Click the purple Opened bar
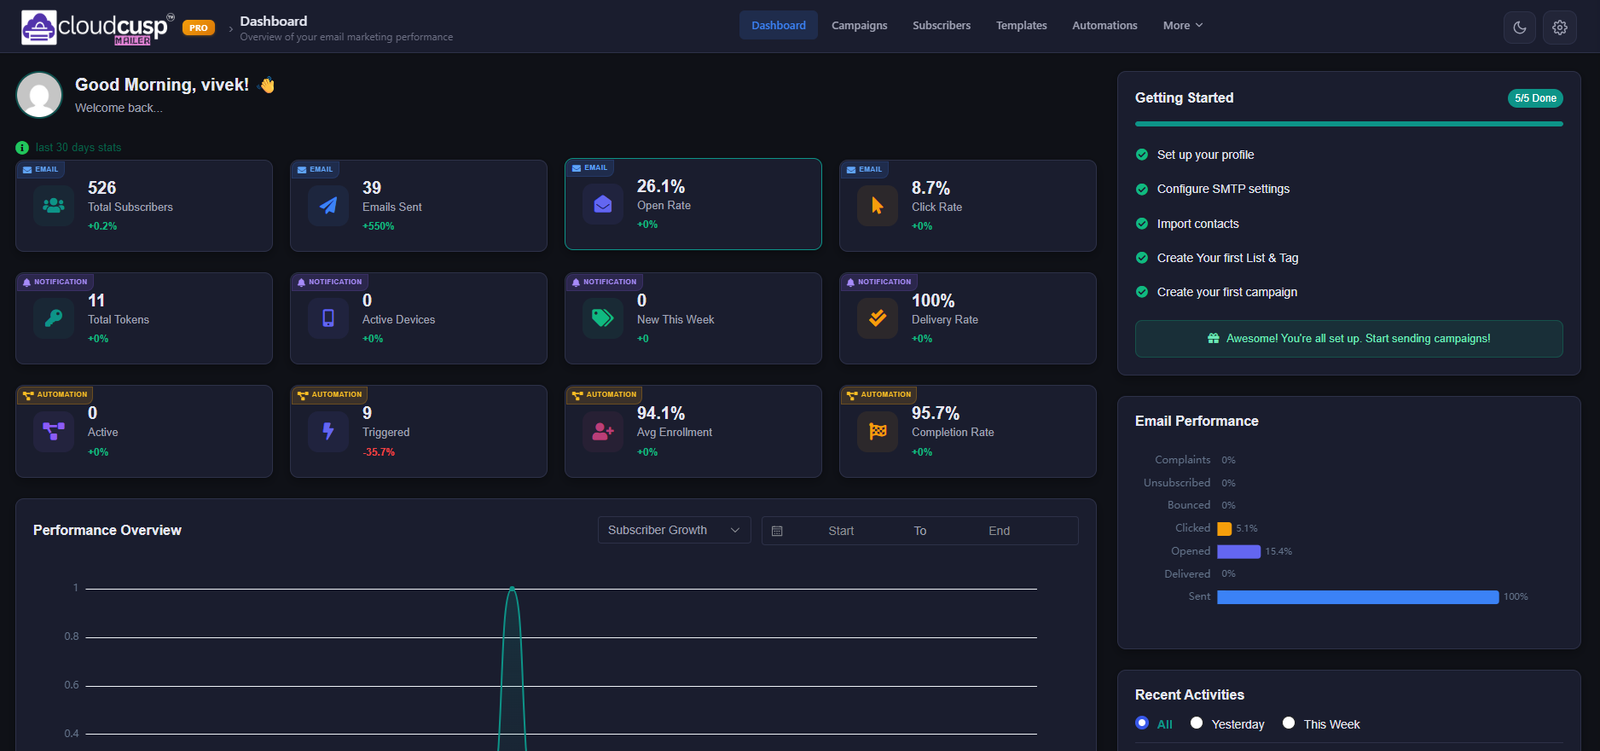The height and width of the screenshot is (751, 1600). pyautogui.click(x=1238, y=552)
